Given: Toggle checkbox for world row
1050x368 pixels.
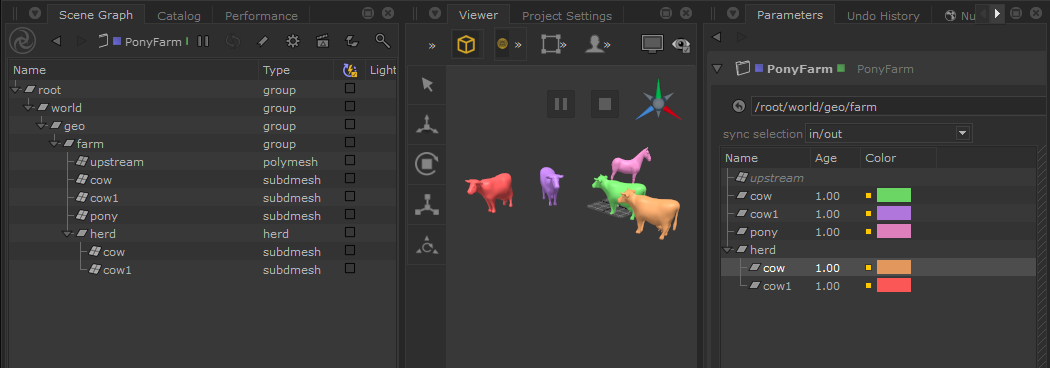Looking at the screenshot, I should pyautogui.click(x=350, y=106).
